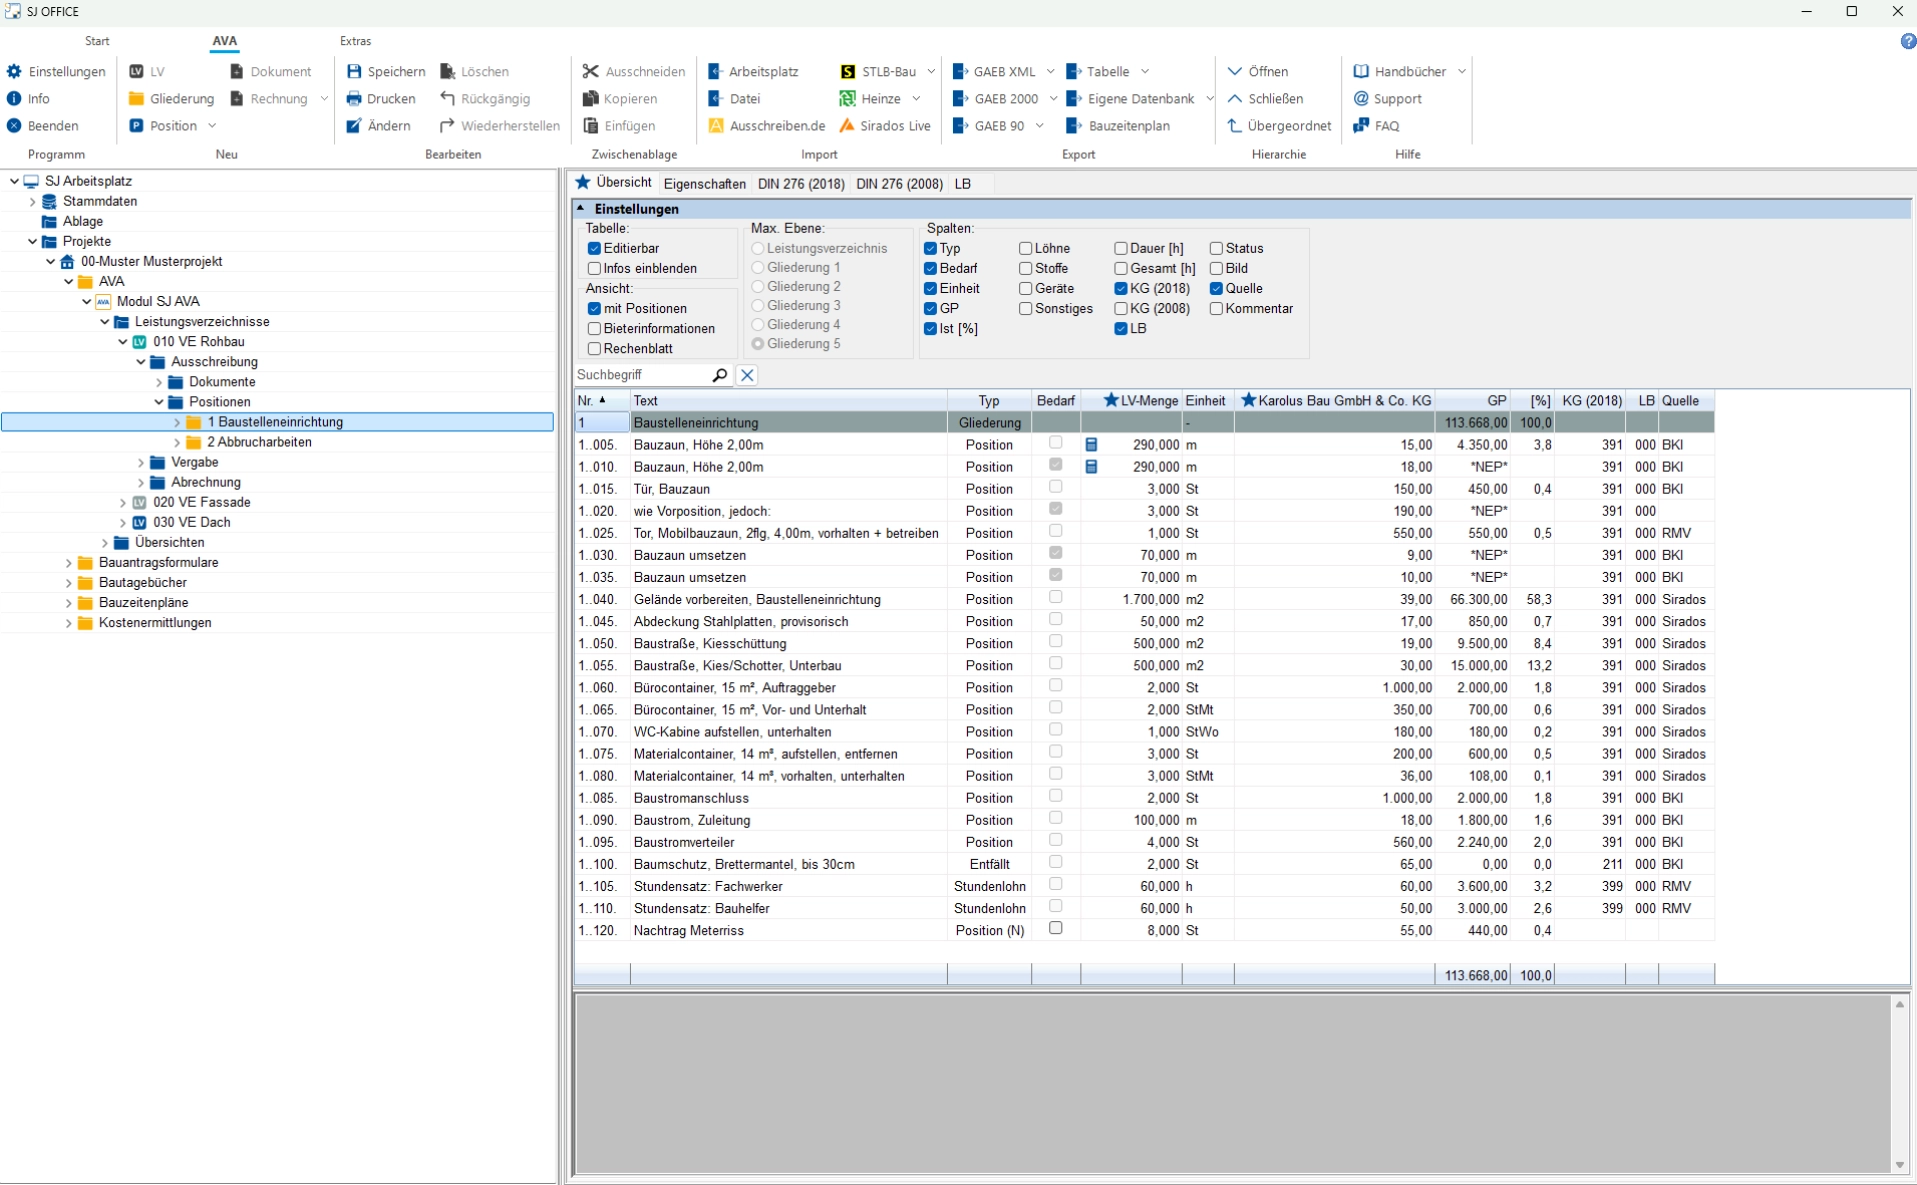
Task: Click the Speichern save icon
Action: pos(354,71)
